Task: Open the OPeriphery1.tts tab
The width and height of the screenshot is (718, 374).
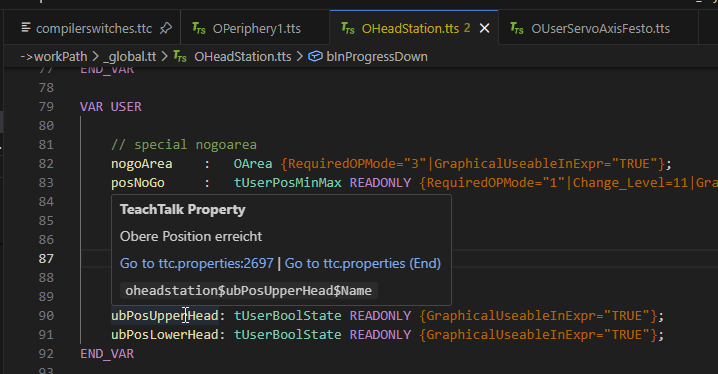Action: 256,28
